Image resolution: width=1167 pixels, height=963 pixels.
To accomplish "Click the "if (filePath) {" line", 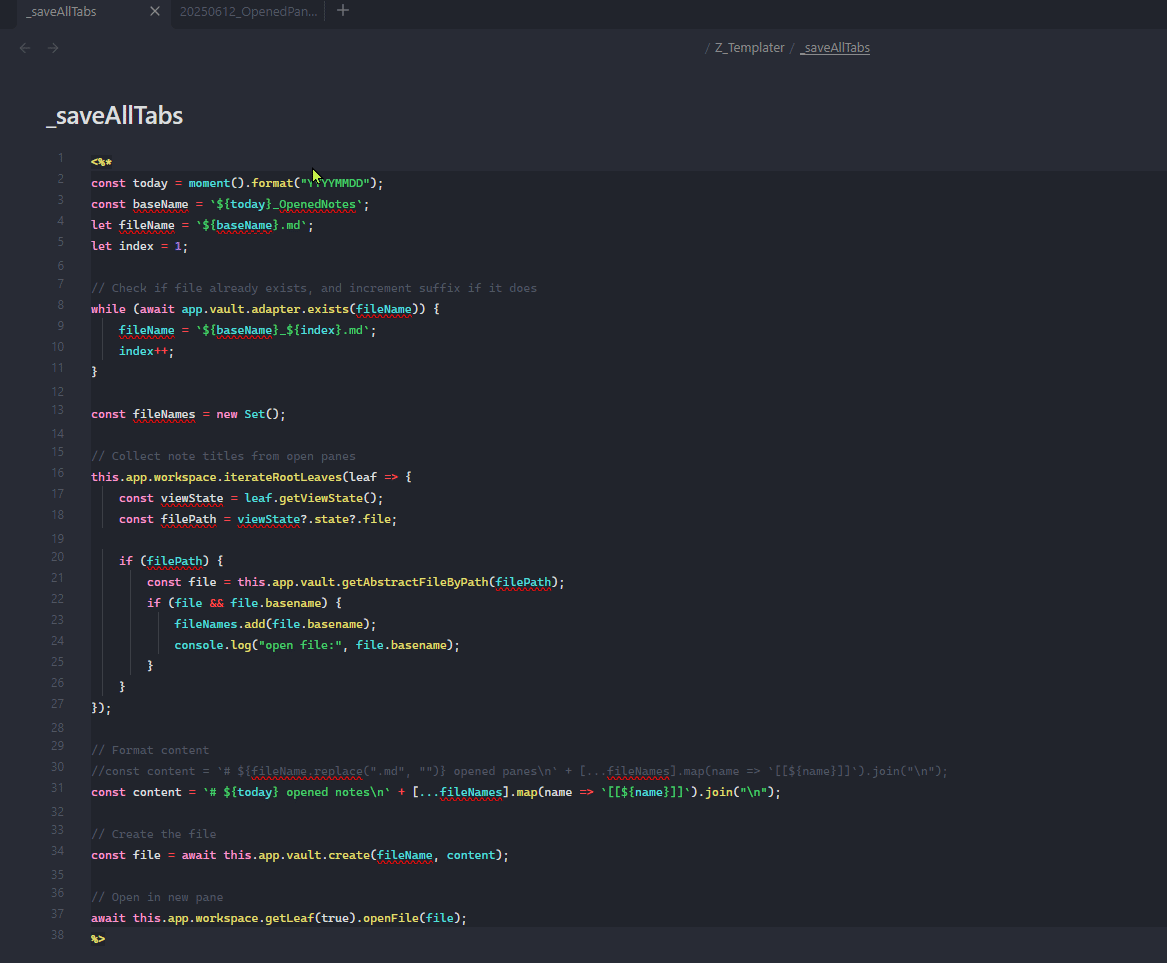I will tap(171, 560).
